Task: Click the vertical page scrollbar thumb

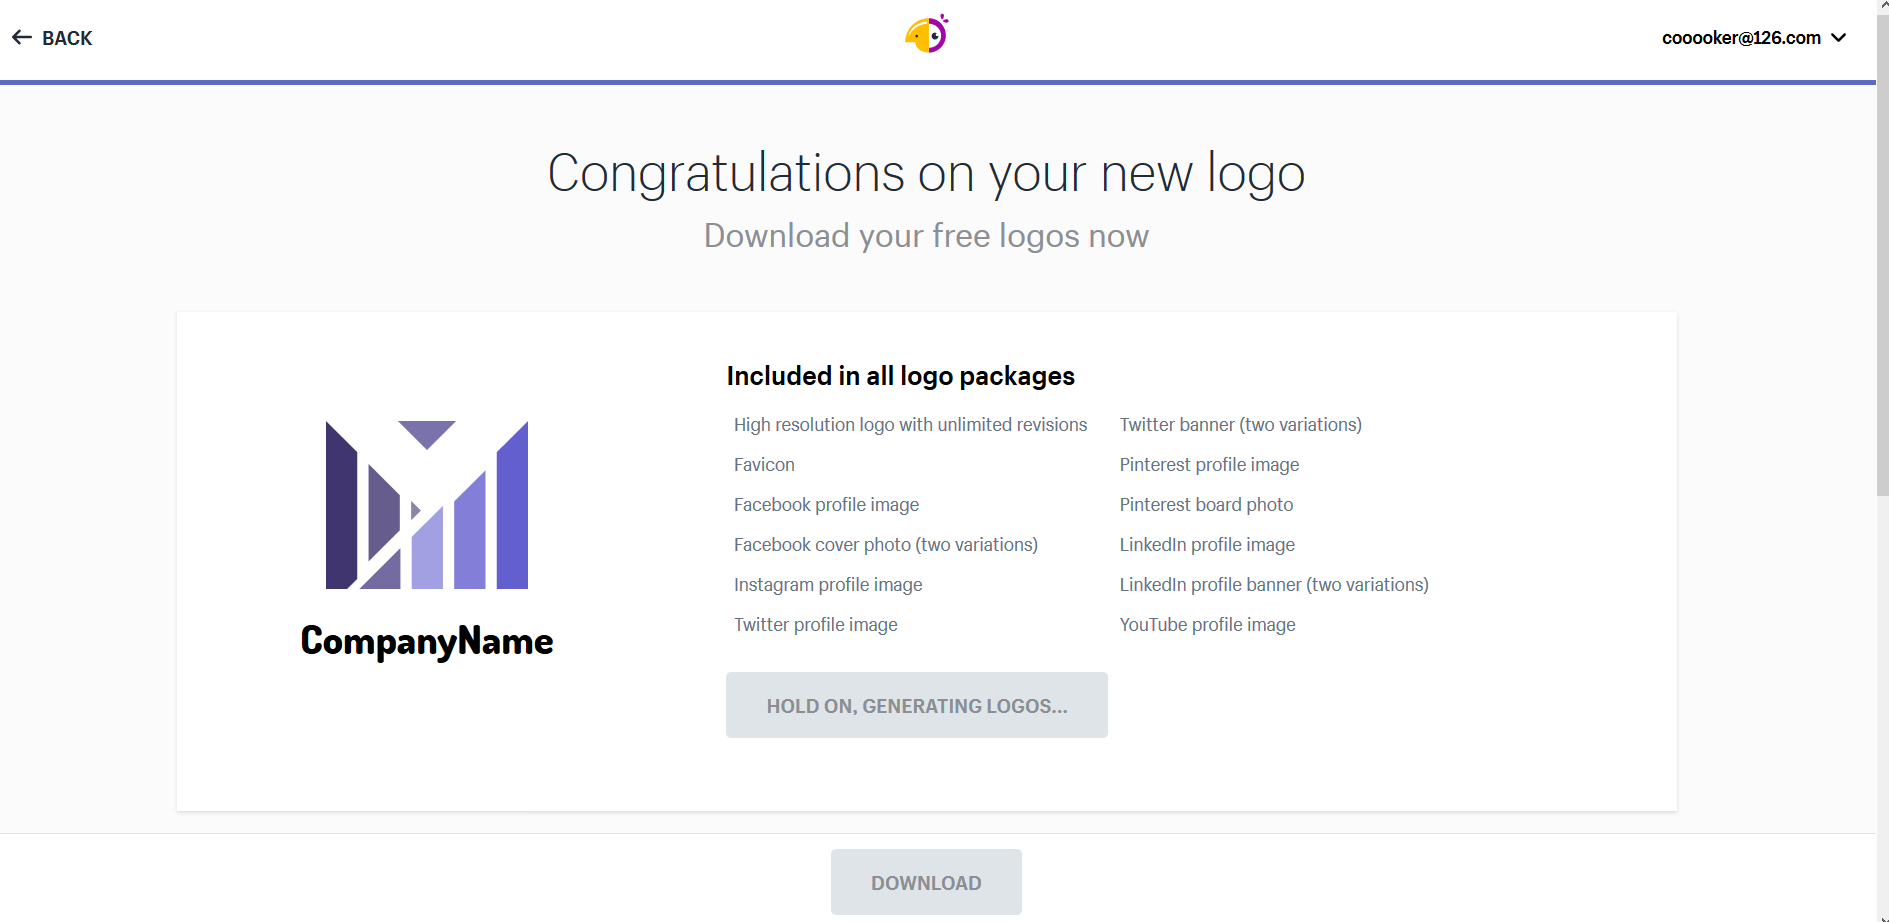Action: click(x=1882, y=250)
